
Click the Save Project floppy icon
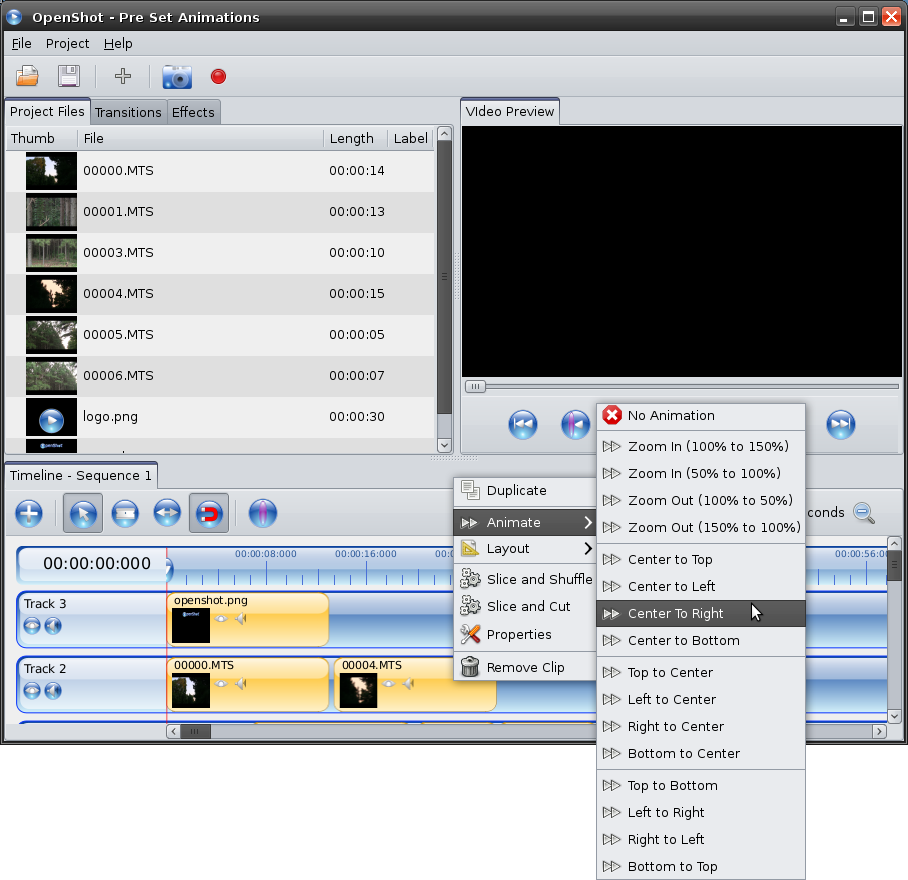click(68, 76)
